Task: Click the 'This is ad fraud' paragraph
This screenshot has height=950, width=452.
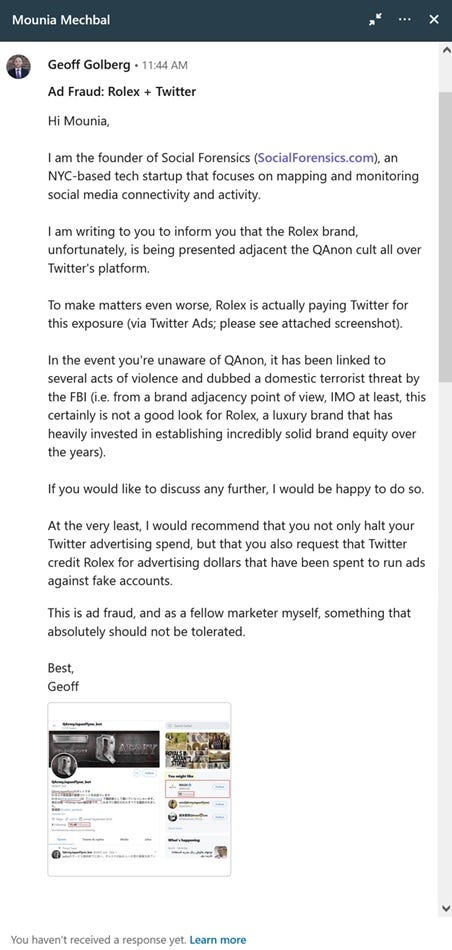Action: (x=229, y=622)
